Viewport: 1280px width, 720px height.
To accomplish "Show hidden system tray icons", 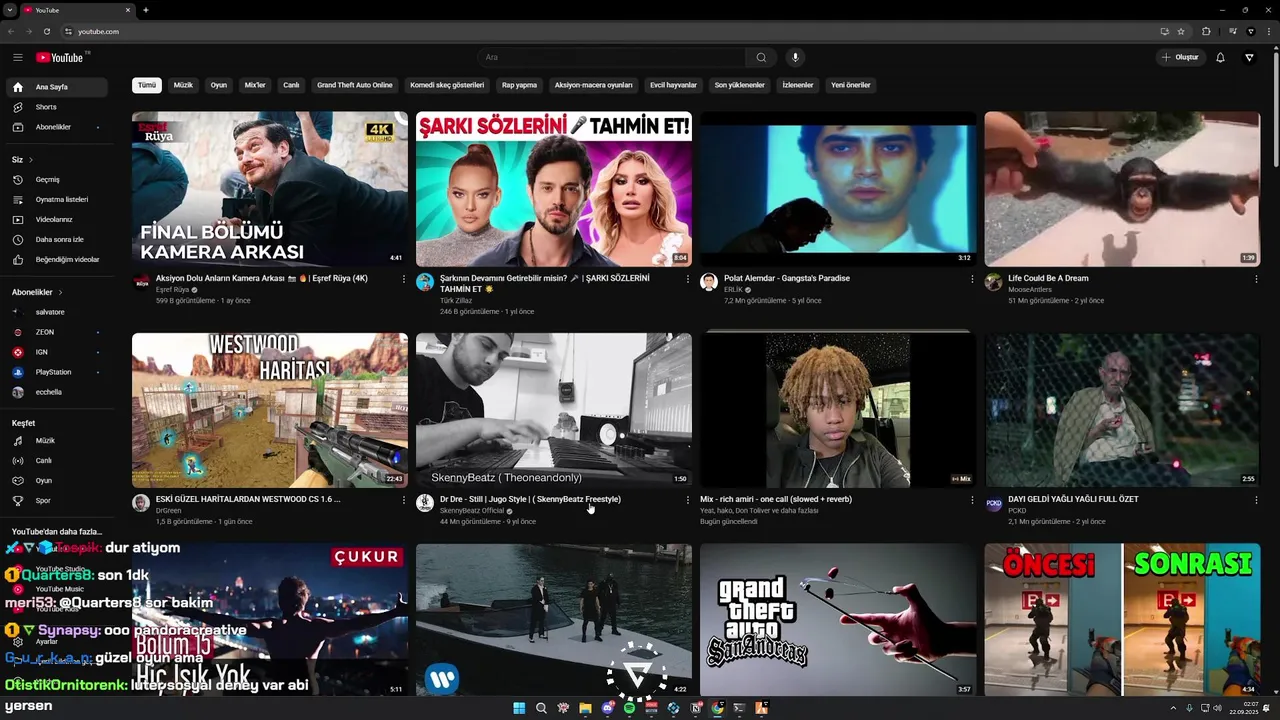I will point(1174,708).
